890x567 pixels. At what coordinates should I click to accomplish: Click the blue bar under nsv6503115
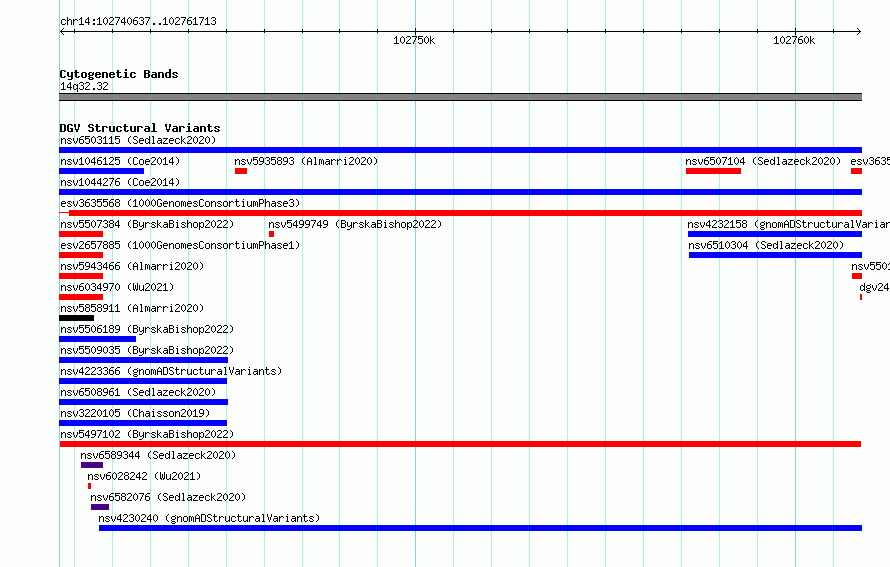pyautogui.click(x=460, y=150)
